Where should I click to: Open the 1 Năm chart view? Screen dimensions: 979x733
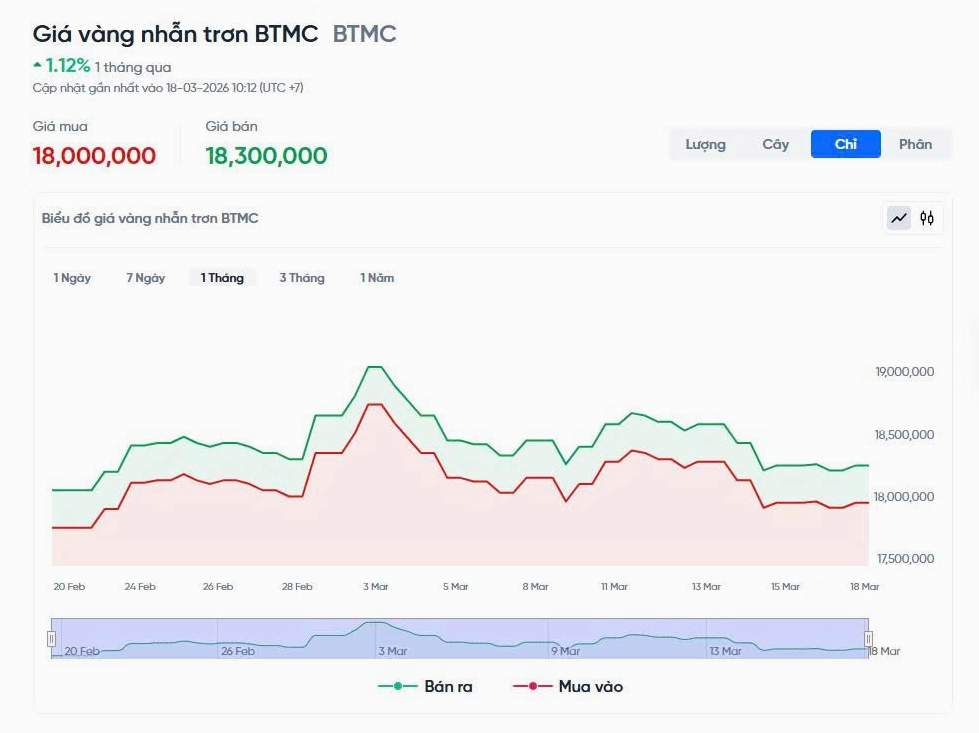pos(375,277)
